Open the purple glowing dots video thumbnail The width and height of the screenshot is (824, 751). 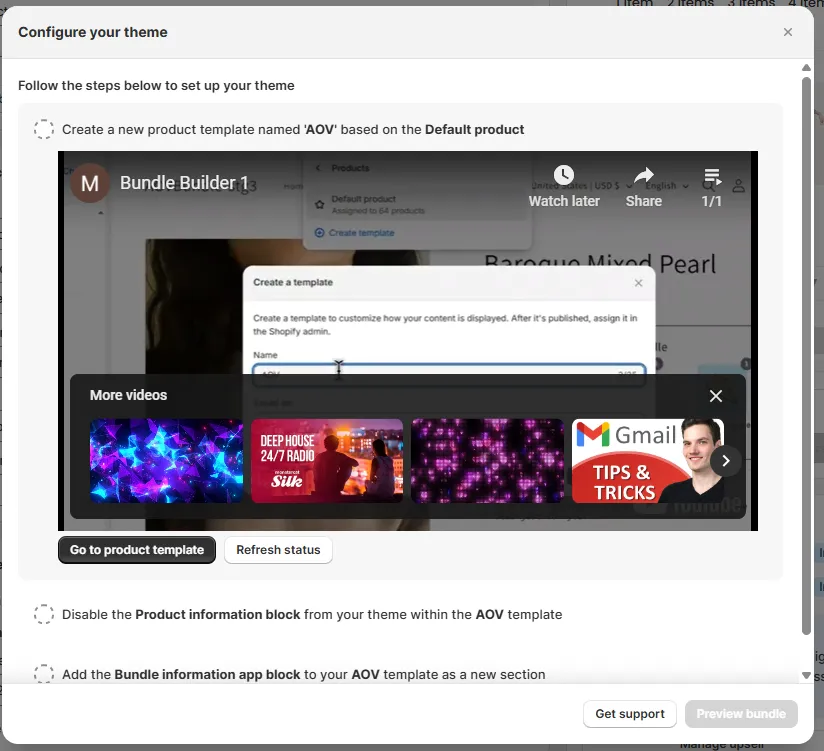488,461
